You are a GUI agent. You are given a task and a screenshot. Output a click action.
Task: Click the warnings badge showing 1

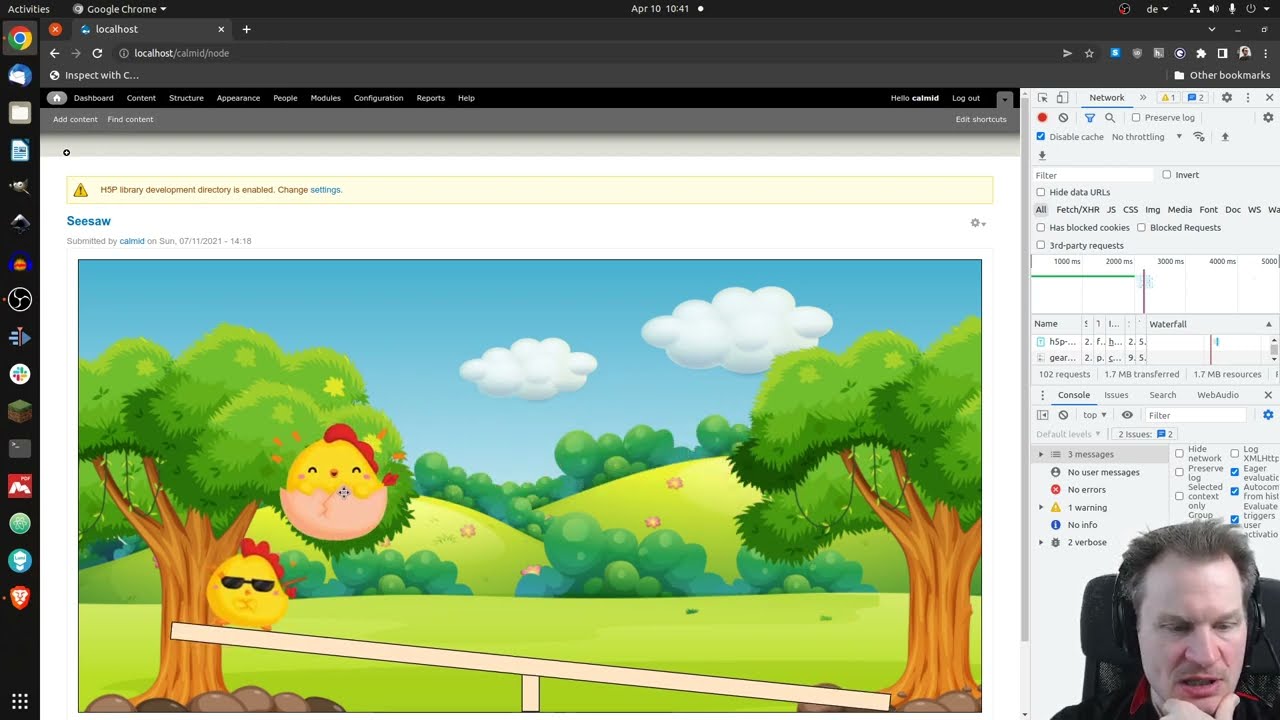(x=1167, y=98)
